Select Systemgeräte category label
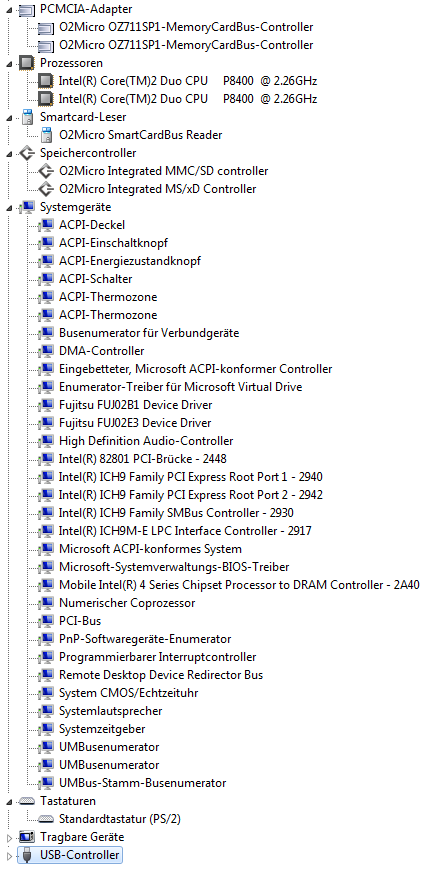This screenshot has width=441, height=874. [x=75, y=207]
